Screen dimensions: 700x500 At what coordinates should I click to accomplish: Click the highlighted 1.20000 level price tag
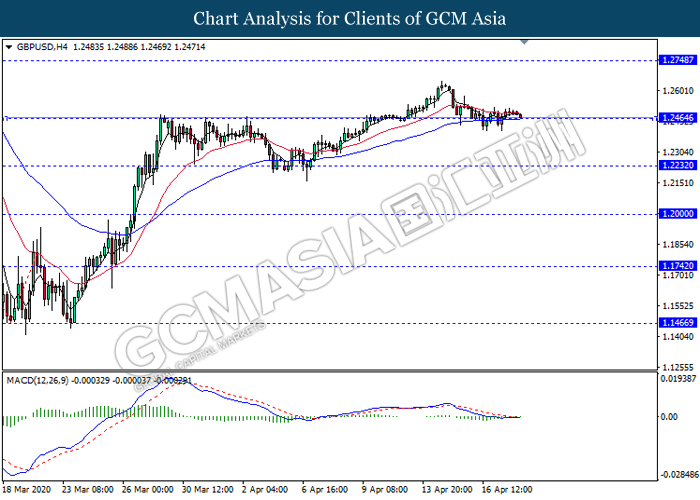coord(677,214)
